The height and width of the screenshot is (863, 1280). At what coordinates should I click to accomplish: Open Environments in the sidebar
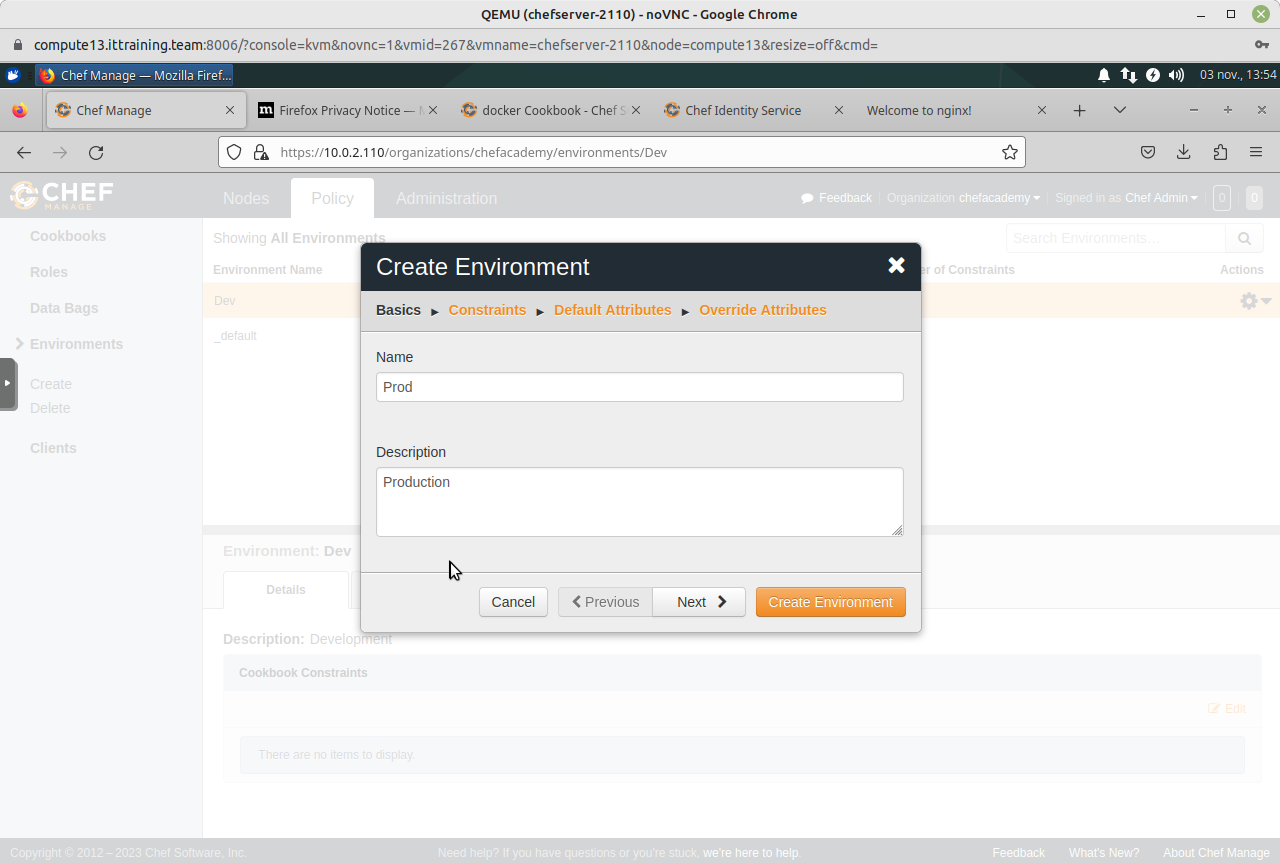point(76,344)
